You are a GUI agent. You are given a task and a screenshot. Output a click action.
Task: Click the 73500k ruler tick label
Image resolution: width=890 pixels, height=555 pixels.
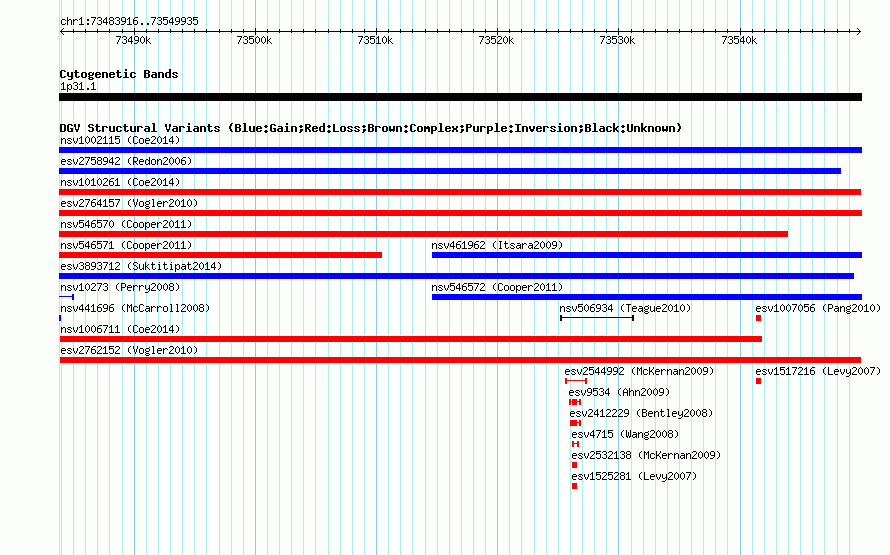coord(254,40)
